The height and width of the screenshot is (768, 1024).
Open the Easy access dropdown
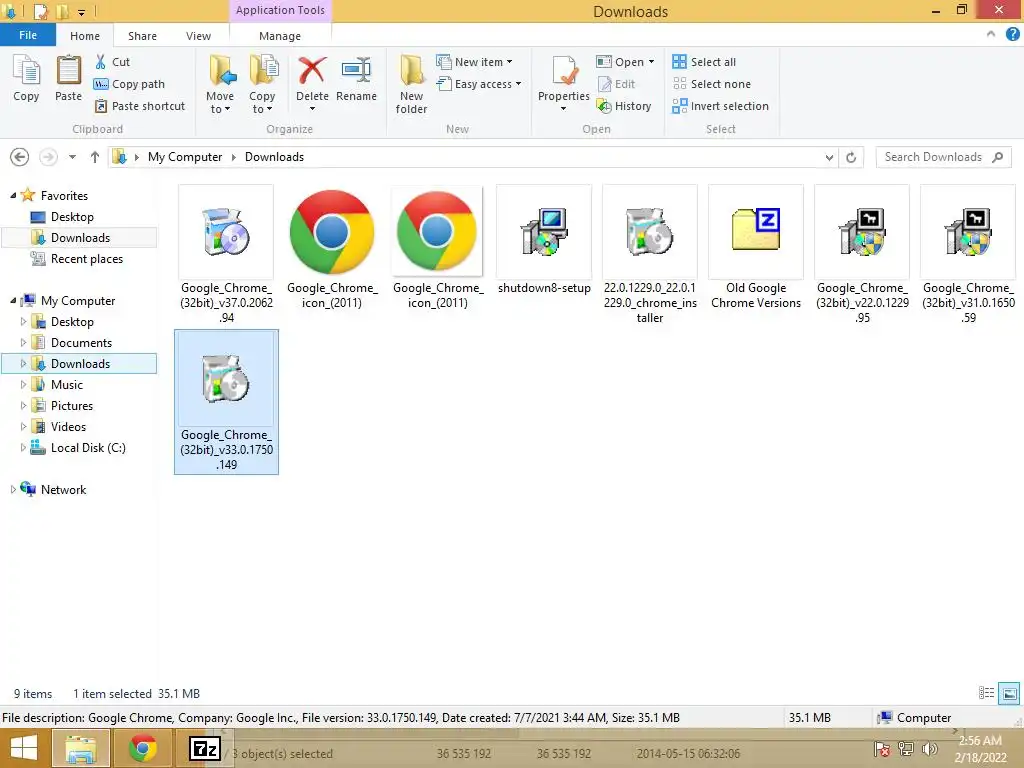pos(479,84)
